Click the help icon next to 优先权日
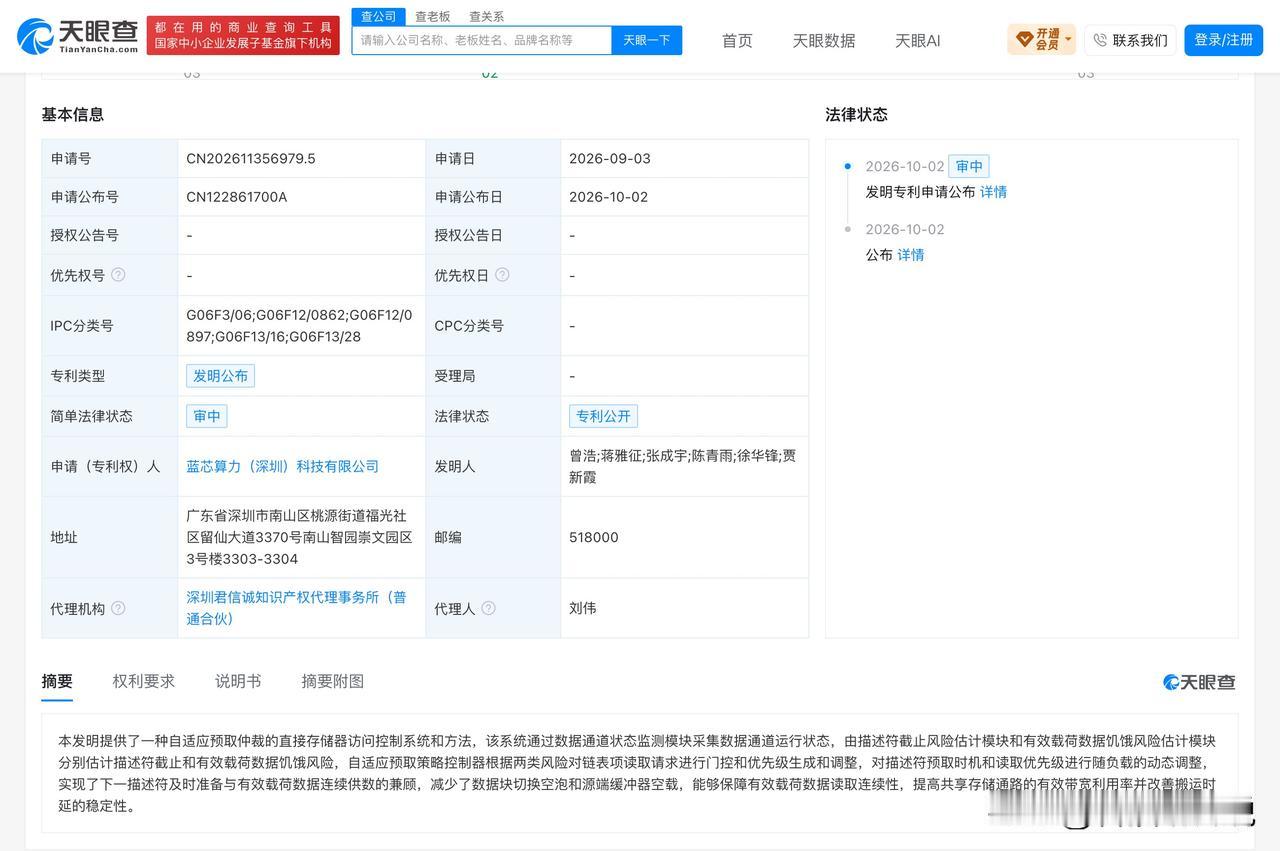 [x=502, y=274]
